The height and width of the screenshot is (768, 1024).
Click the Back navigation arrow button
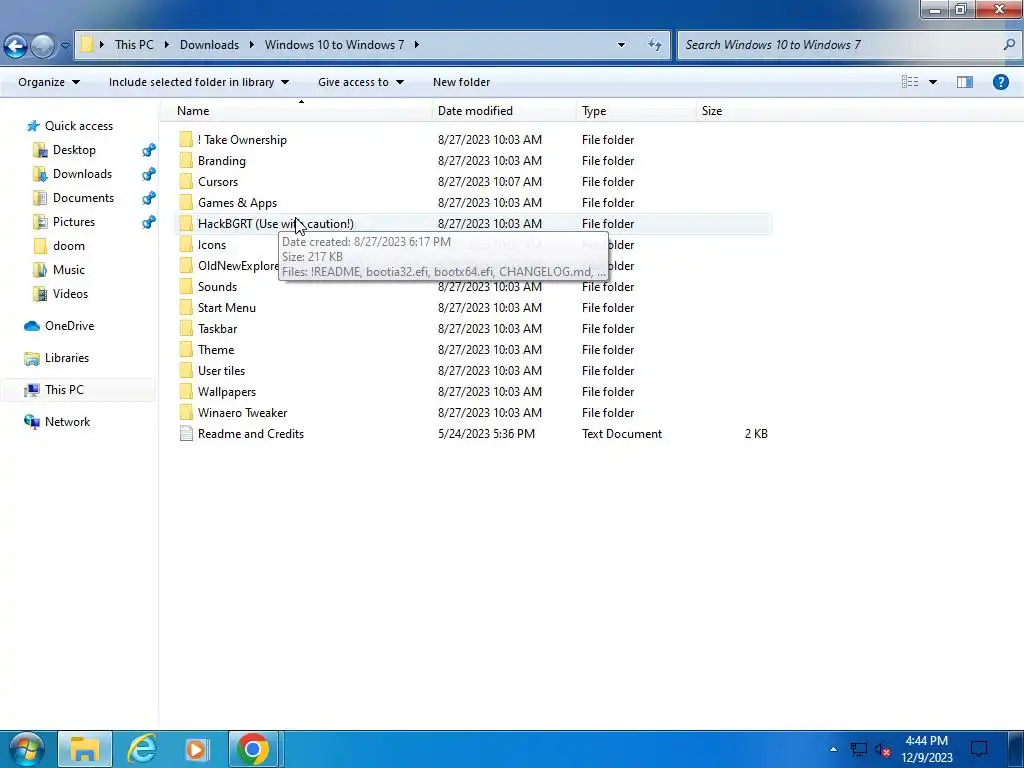click(x=16, y=46)
